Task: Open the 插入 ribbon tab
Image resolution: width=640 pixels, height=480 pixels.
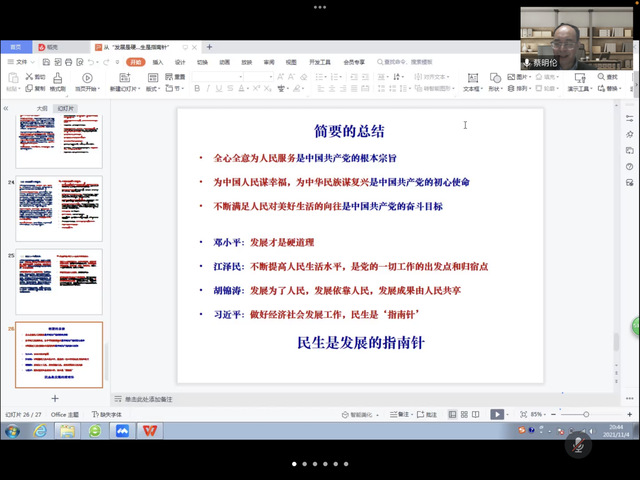Action: (158, 61)
